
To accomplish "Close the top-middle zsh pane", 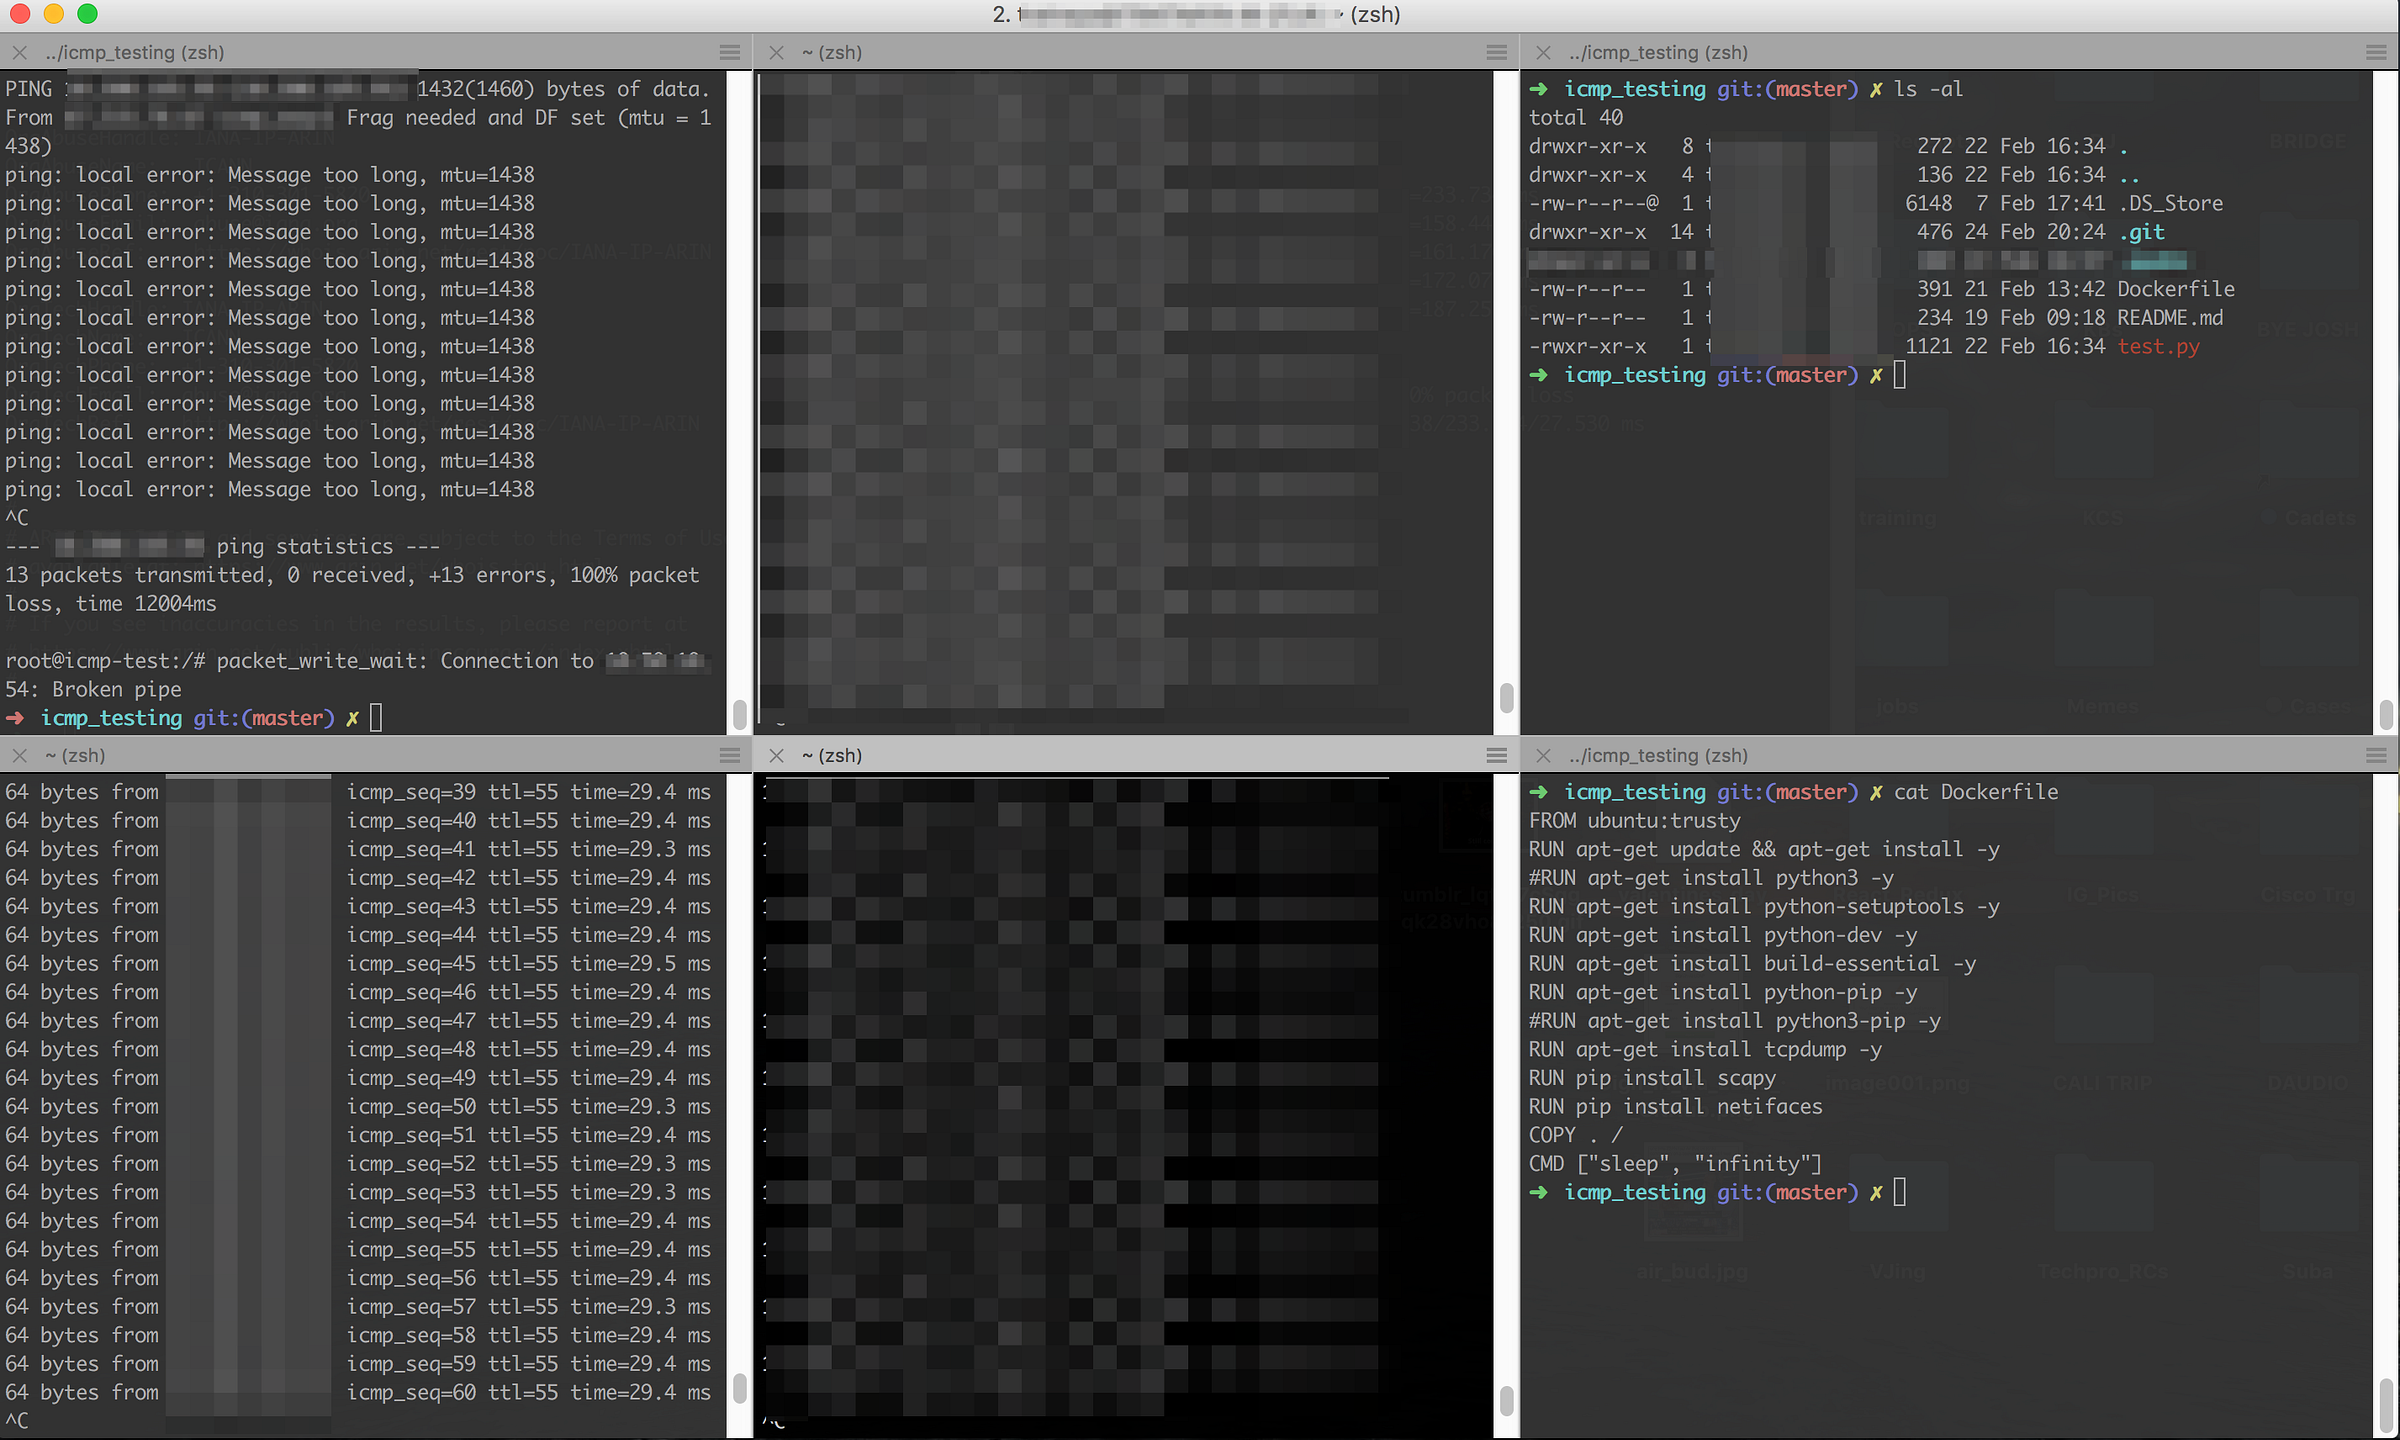I will [776, 52].
